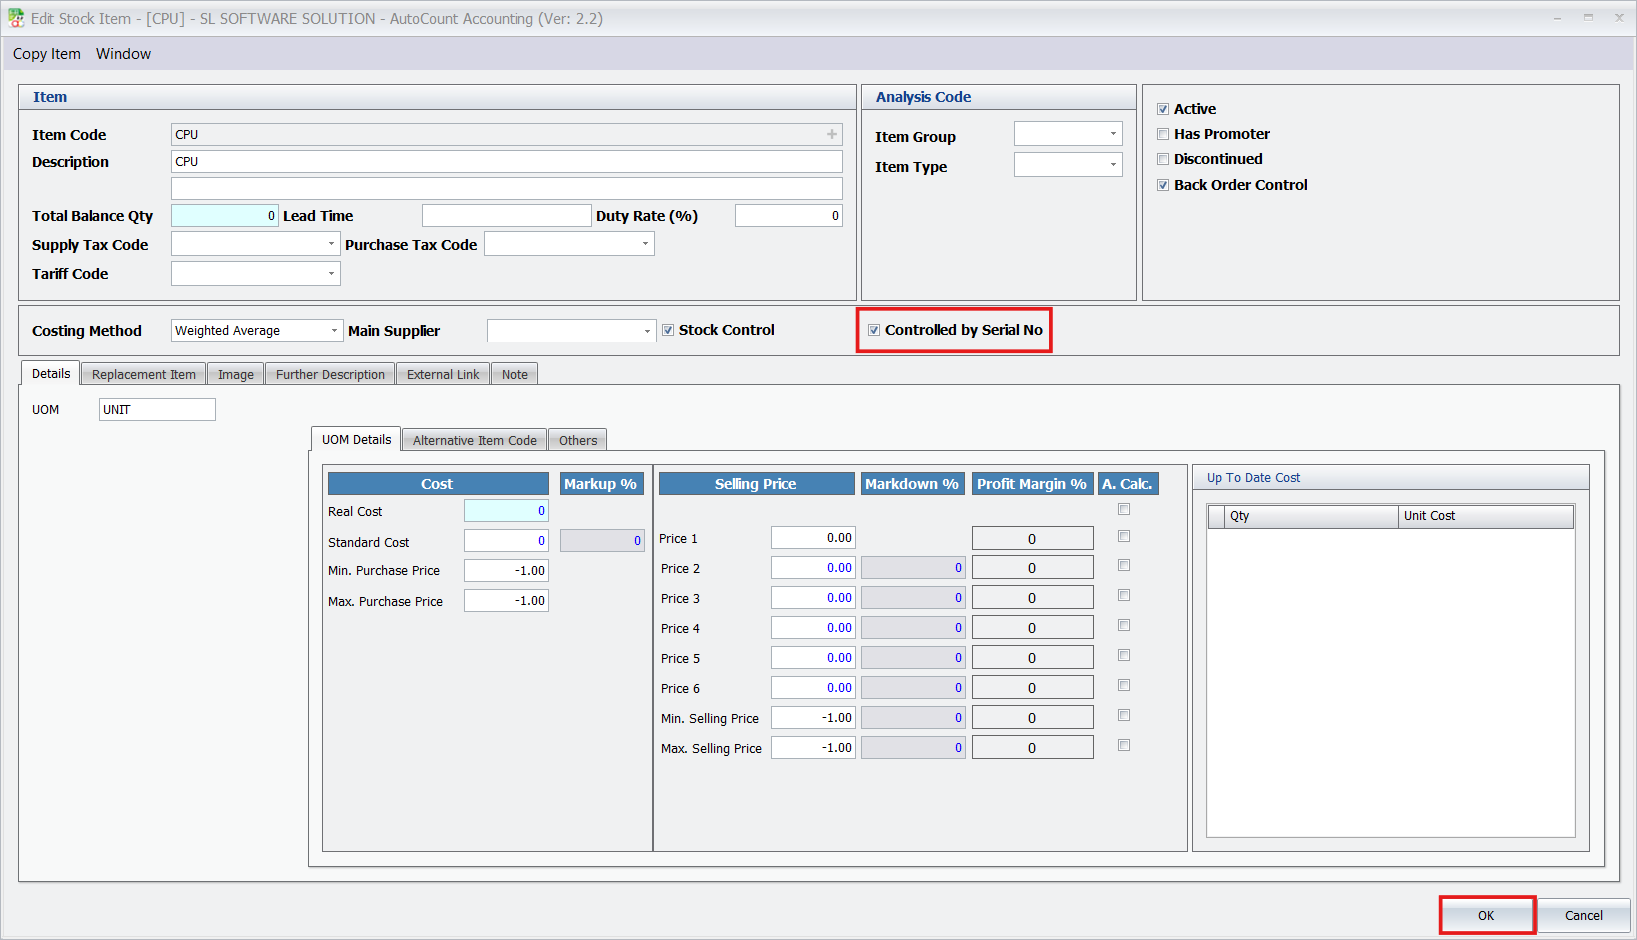1637x940 pixels.
Task: Switch to the Replacement Item tab
Action: pyautogui.click(x=144, y=374)
